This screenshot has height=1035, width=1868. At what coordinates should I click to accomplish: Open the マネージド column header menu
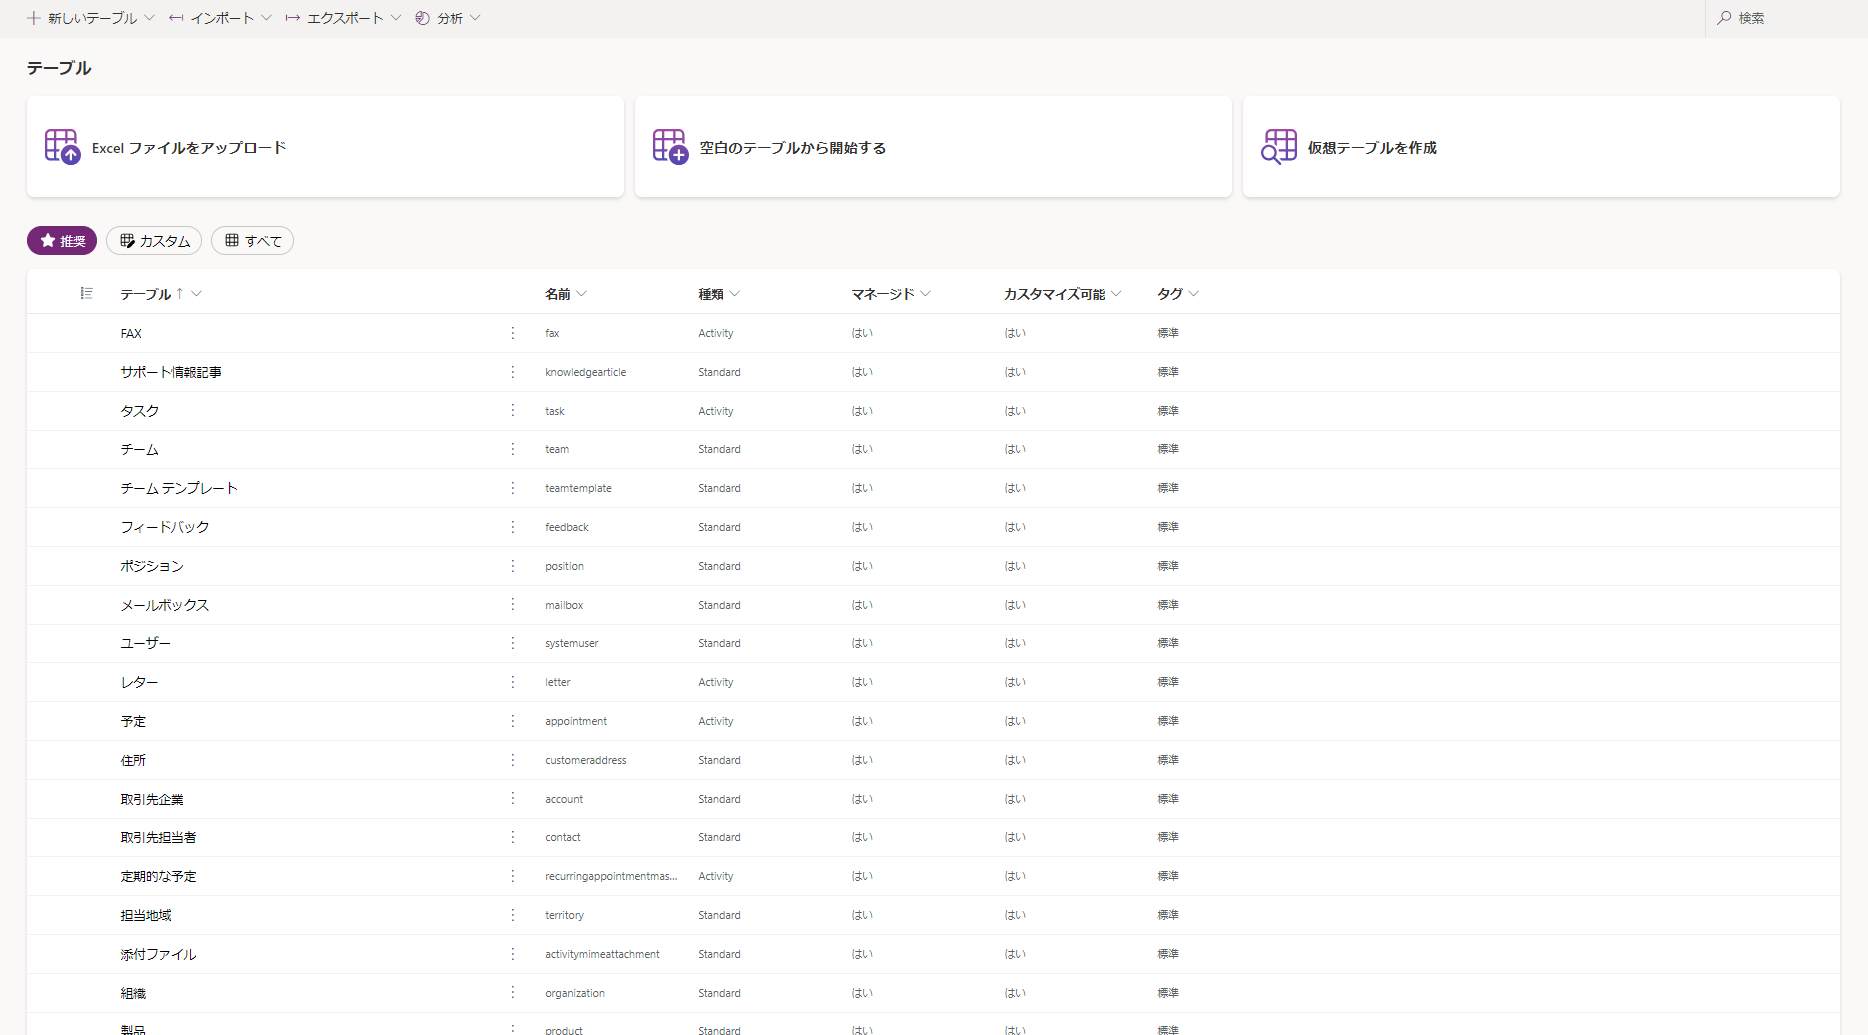(x=926, y=293)
